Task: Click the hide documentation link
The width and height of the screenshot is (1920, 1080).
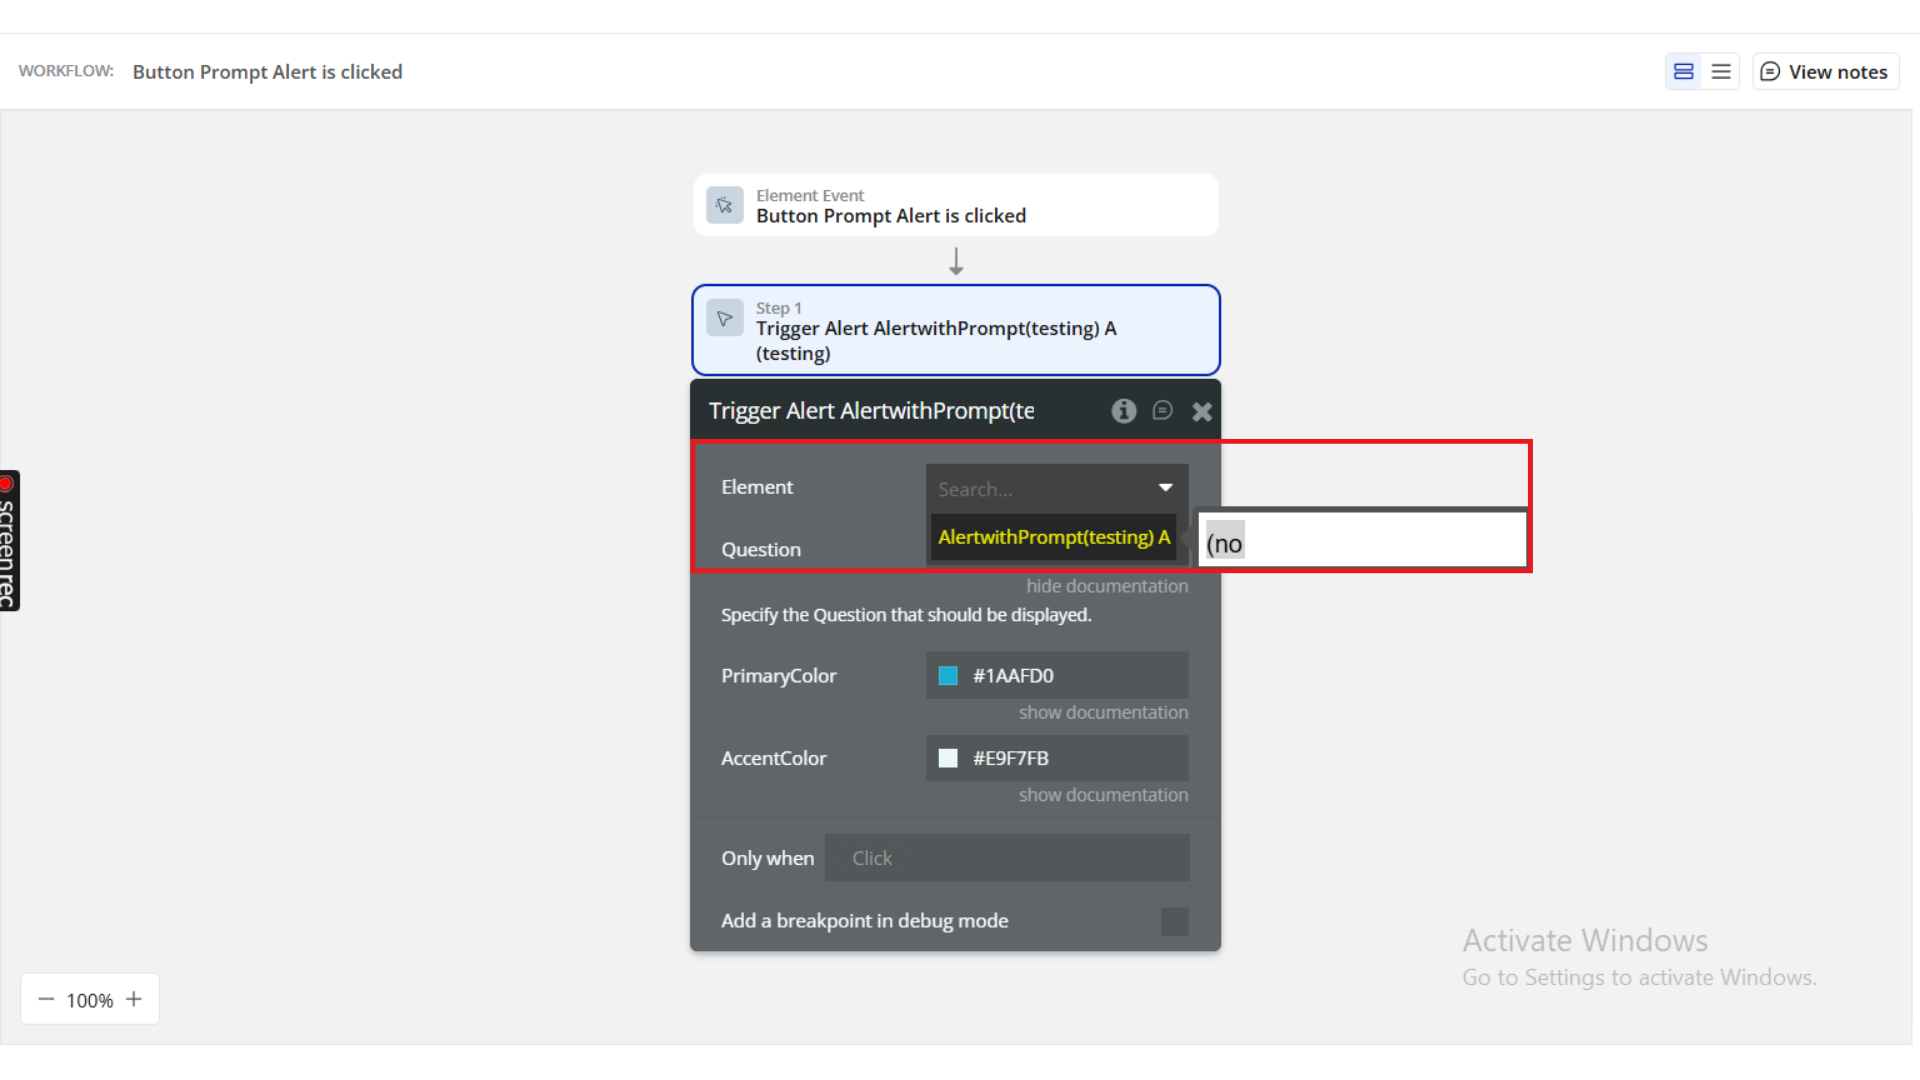Action: [x=1107, y=586]
